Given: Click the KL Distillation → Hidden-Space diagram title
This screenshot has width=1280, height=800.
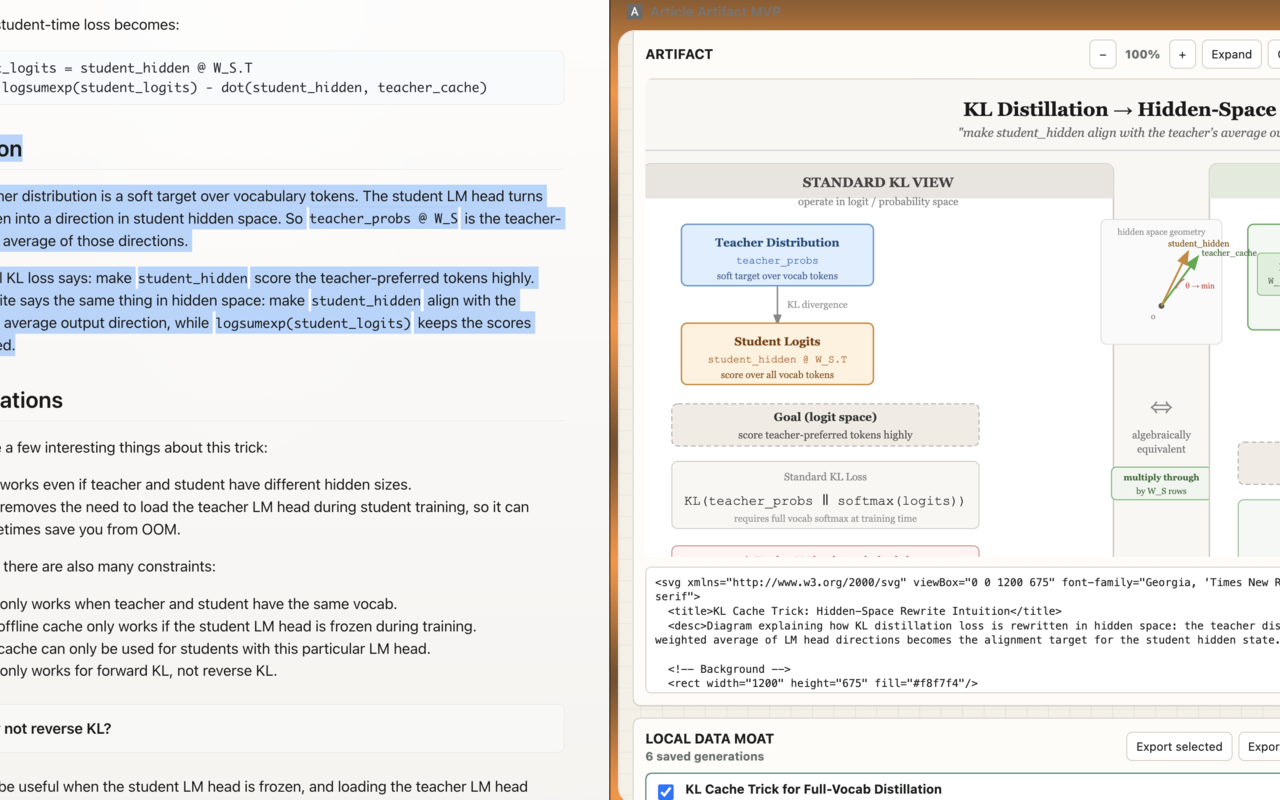Looking at the screenshot, I should pyautogui.click(x=1121, y=109).
